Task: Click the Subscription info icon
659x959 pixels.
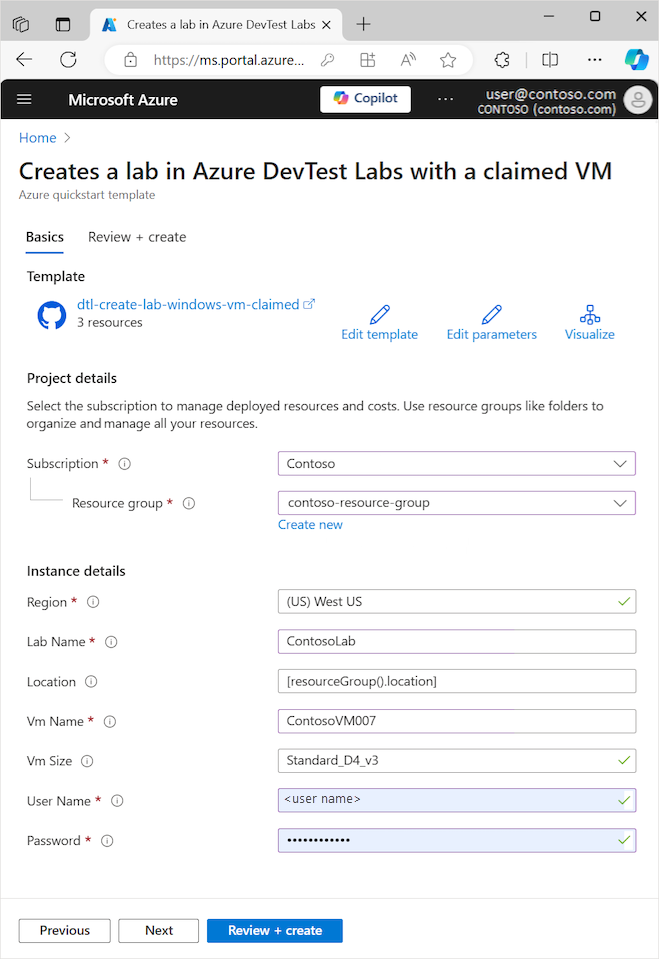Action: click(x=122, y=463)
